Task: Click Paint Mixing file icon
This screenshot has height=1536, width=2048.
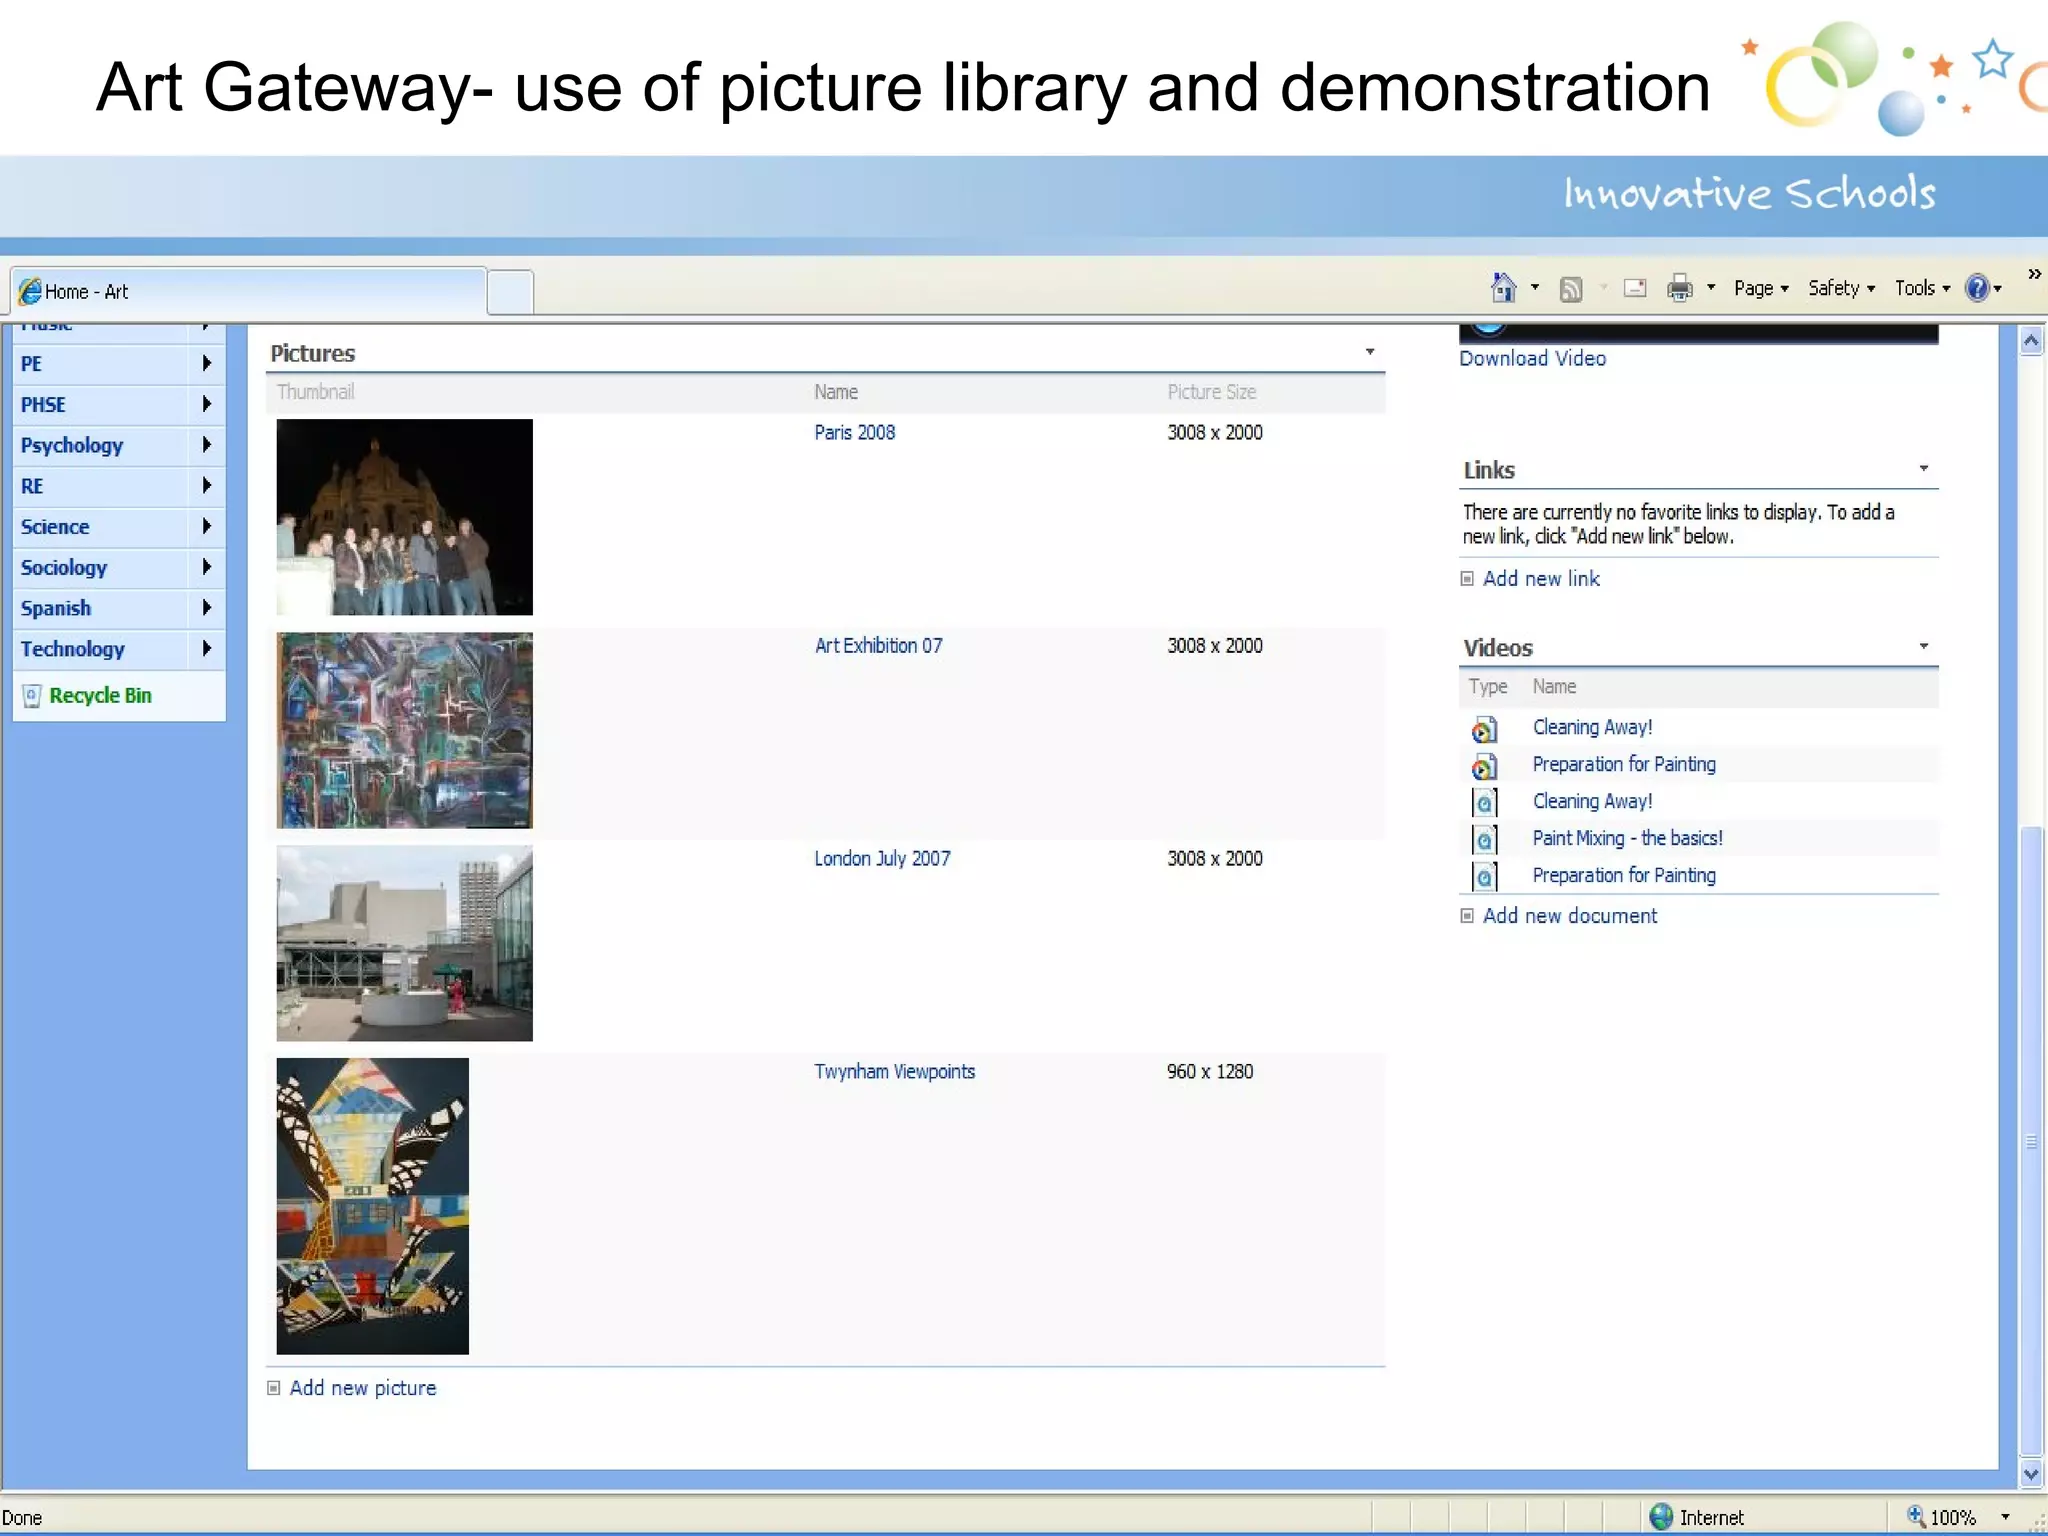Action: click(x=1484, y=839)
